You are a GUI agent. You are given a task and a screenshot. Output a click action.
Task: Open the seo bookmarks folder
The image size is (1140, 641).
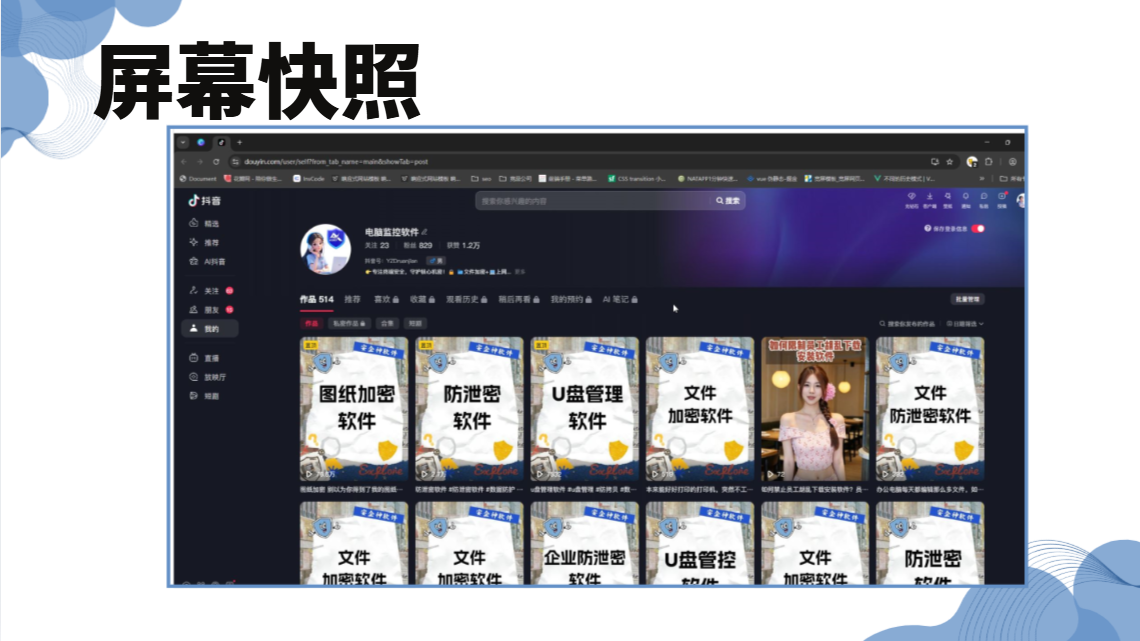[x=481, y=178]
